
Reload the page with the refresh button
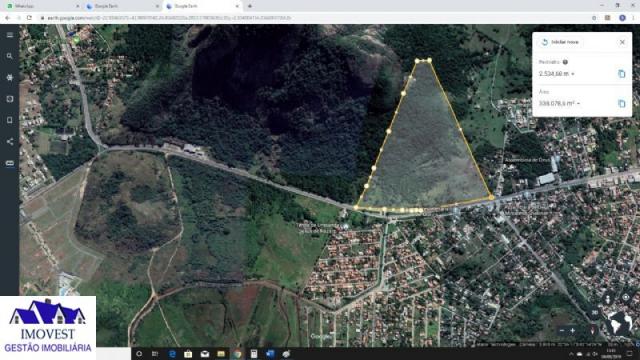click(29, 18)
